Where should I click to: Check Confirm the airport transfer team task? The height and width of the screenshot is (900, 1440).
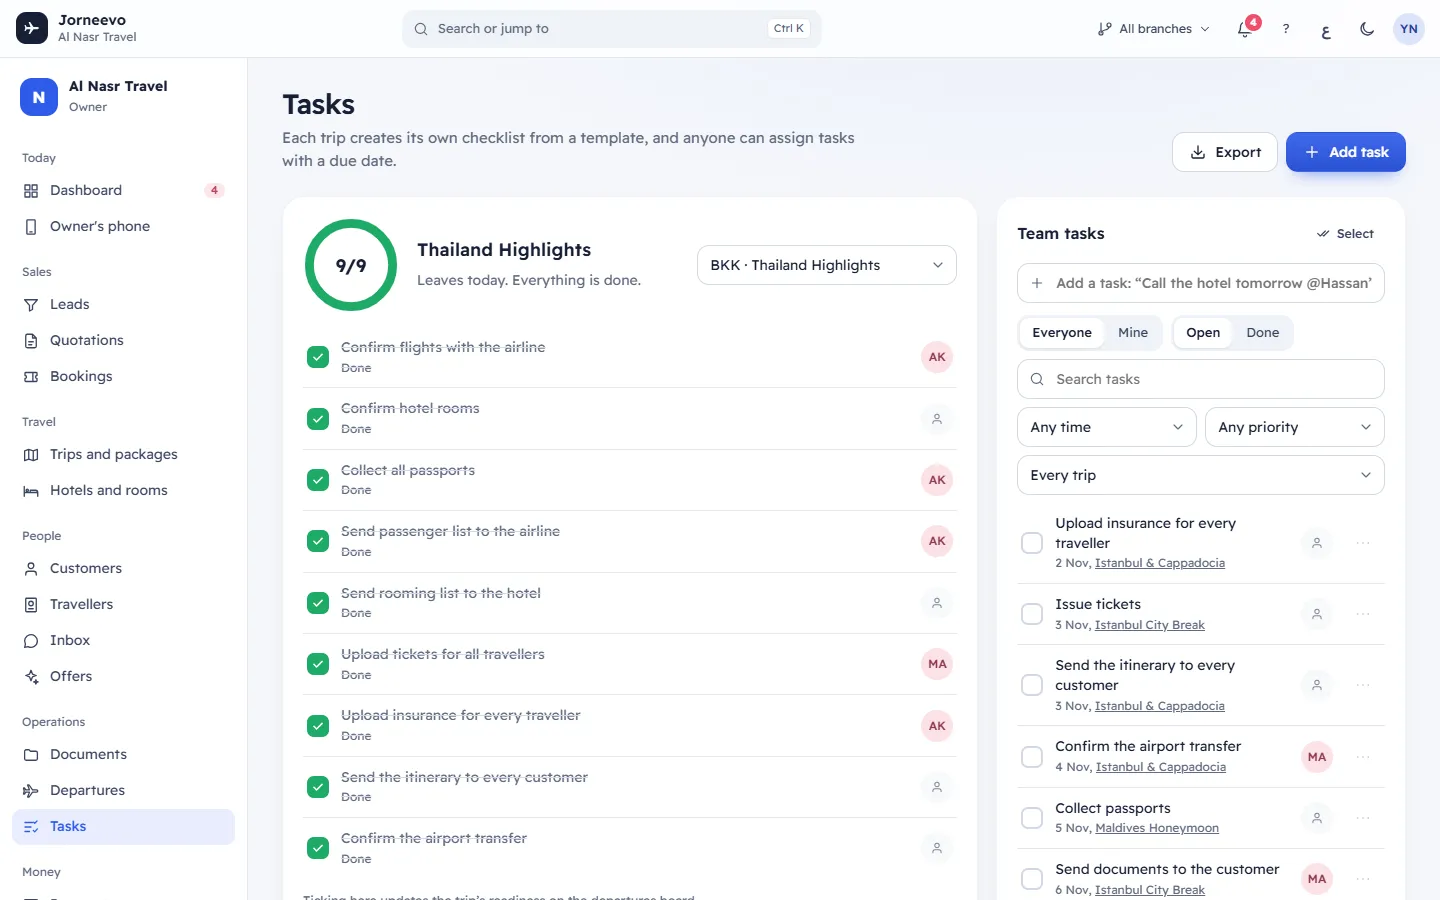[x=1032, y=757]
